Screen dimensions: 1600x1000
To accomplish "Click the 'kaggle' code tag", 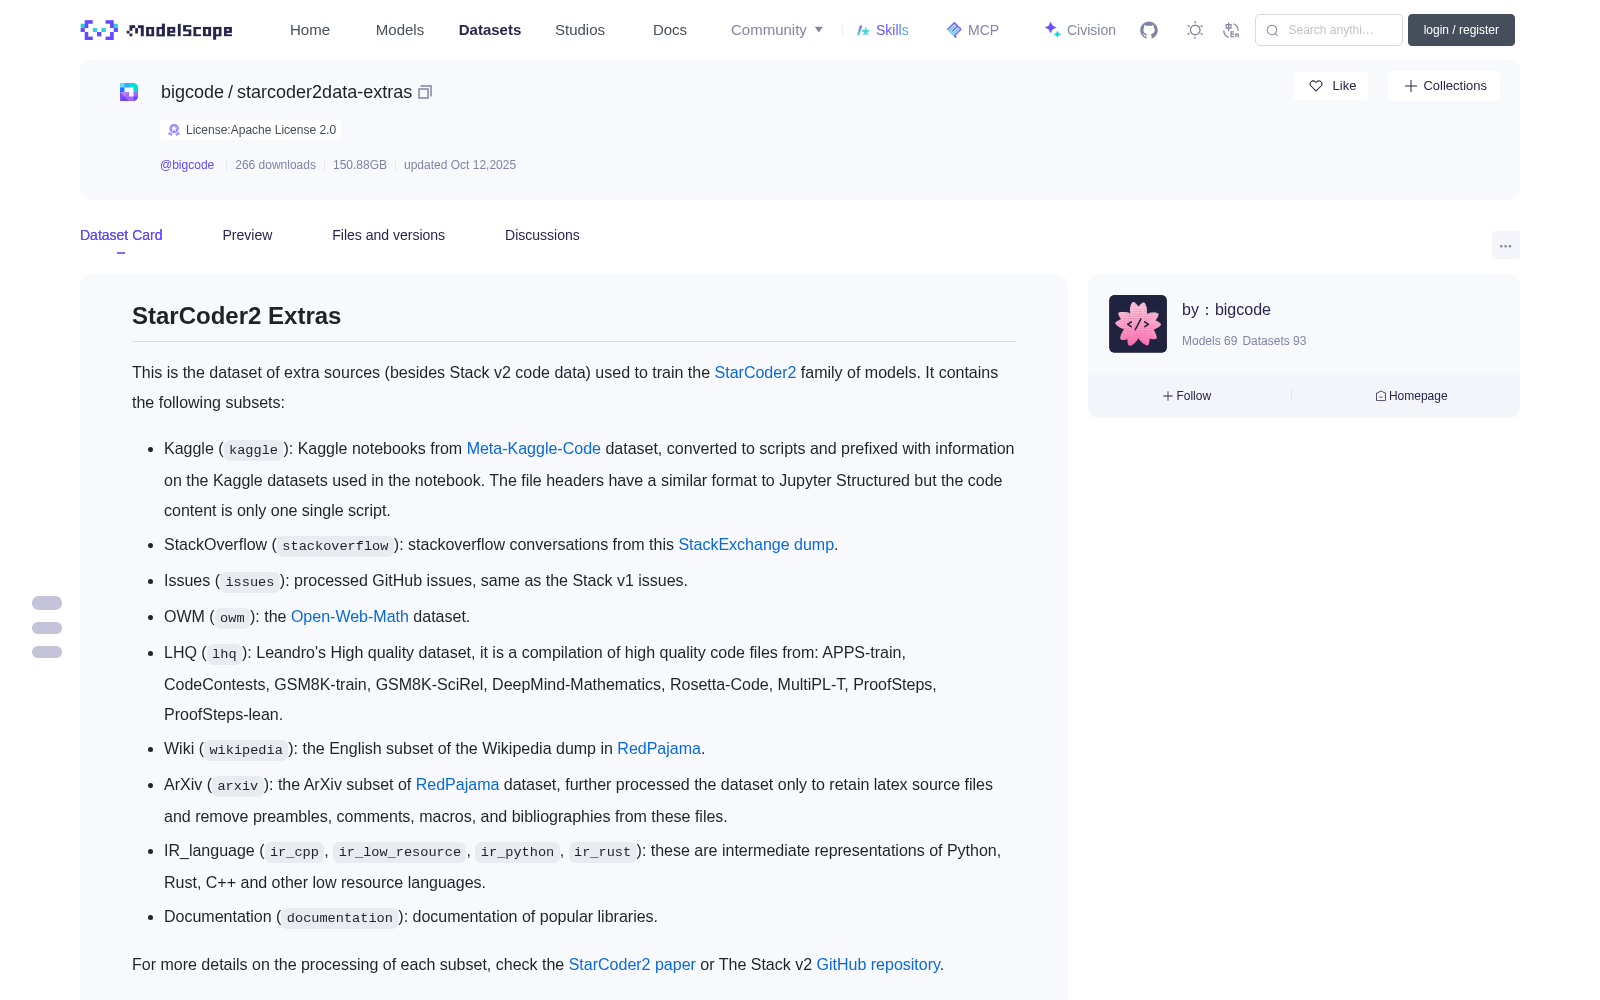I will pos(253,450).
